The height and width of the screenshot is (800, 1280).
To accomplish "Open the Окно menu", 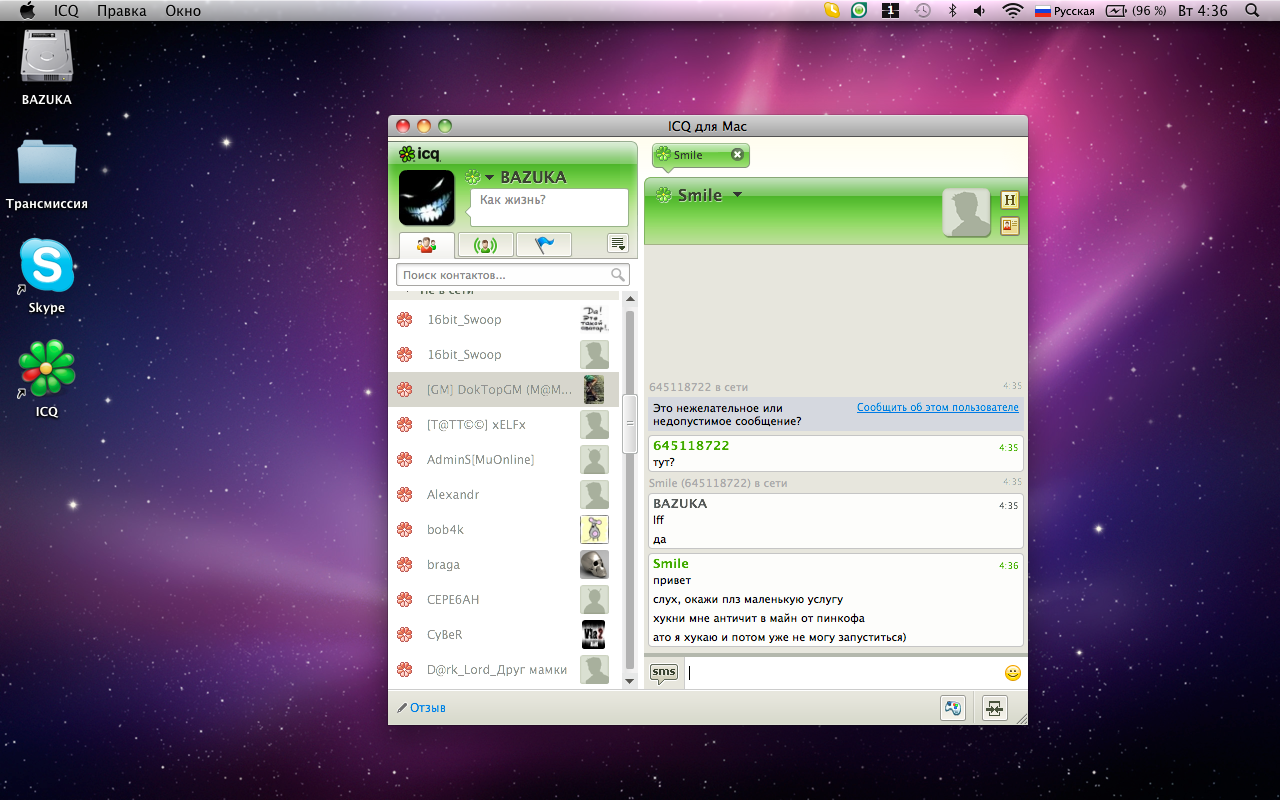I will 182,11.
